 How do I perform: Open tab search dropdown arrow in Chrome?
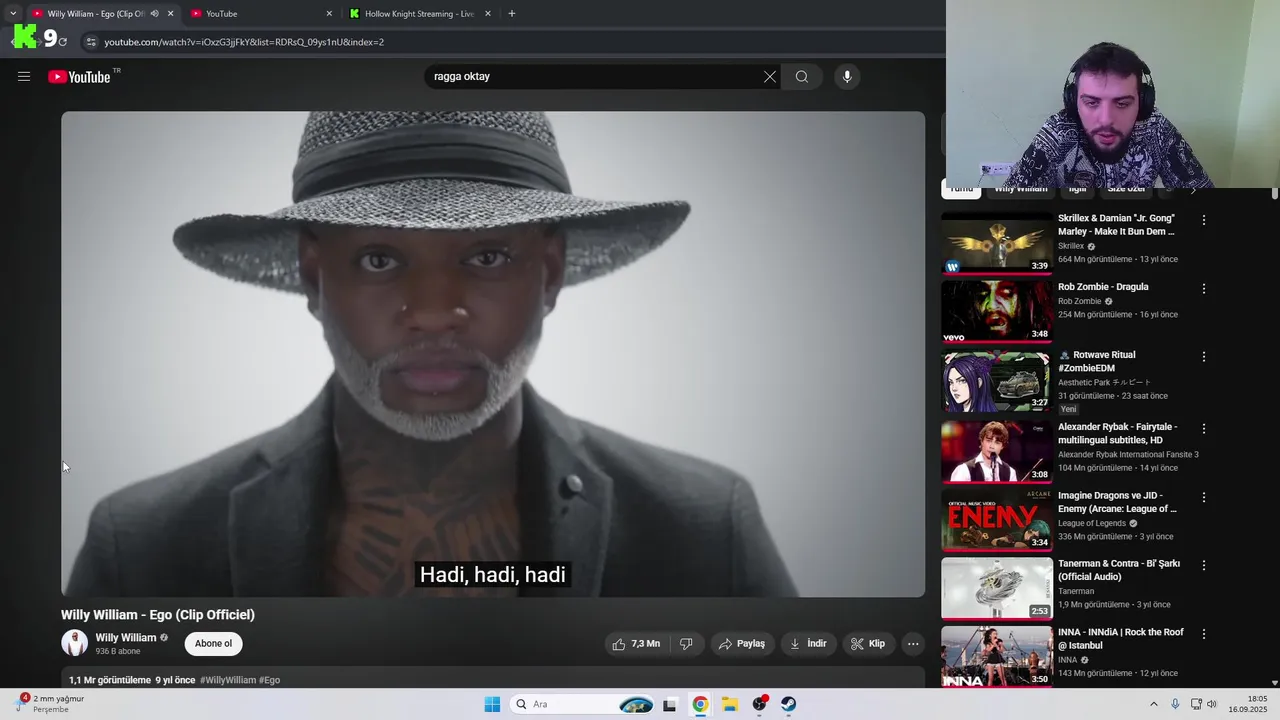(x=13, y=14)
